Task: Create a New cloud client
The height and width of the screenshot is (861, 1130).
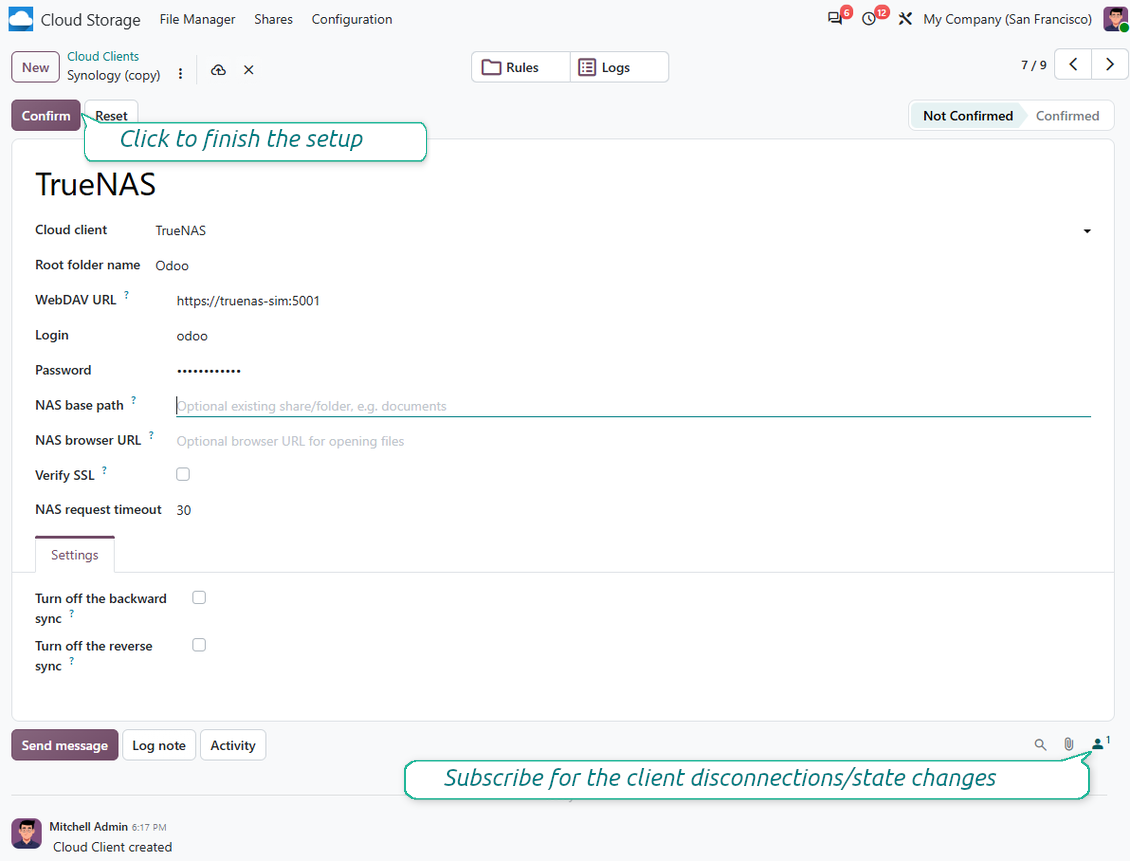Action: click(35, 67)
